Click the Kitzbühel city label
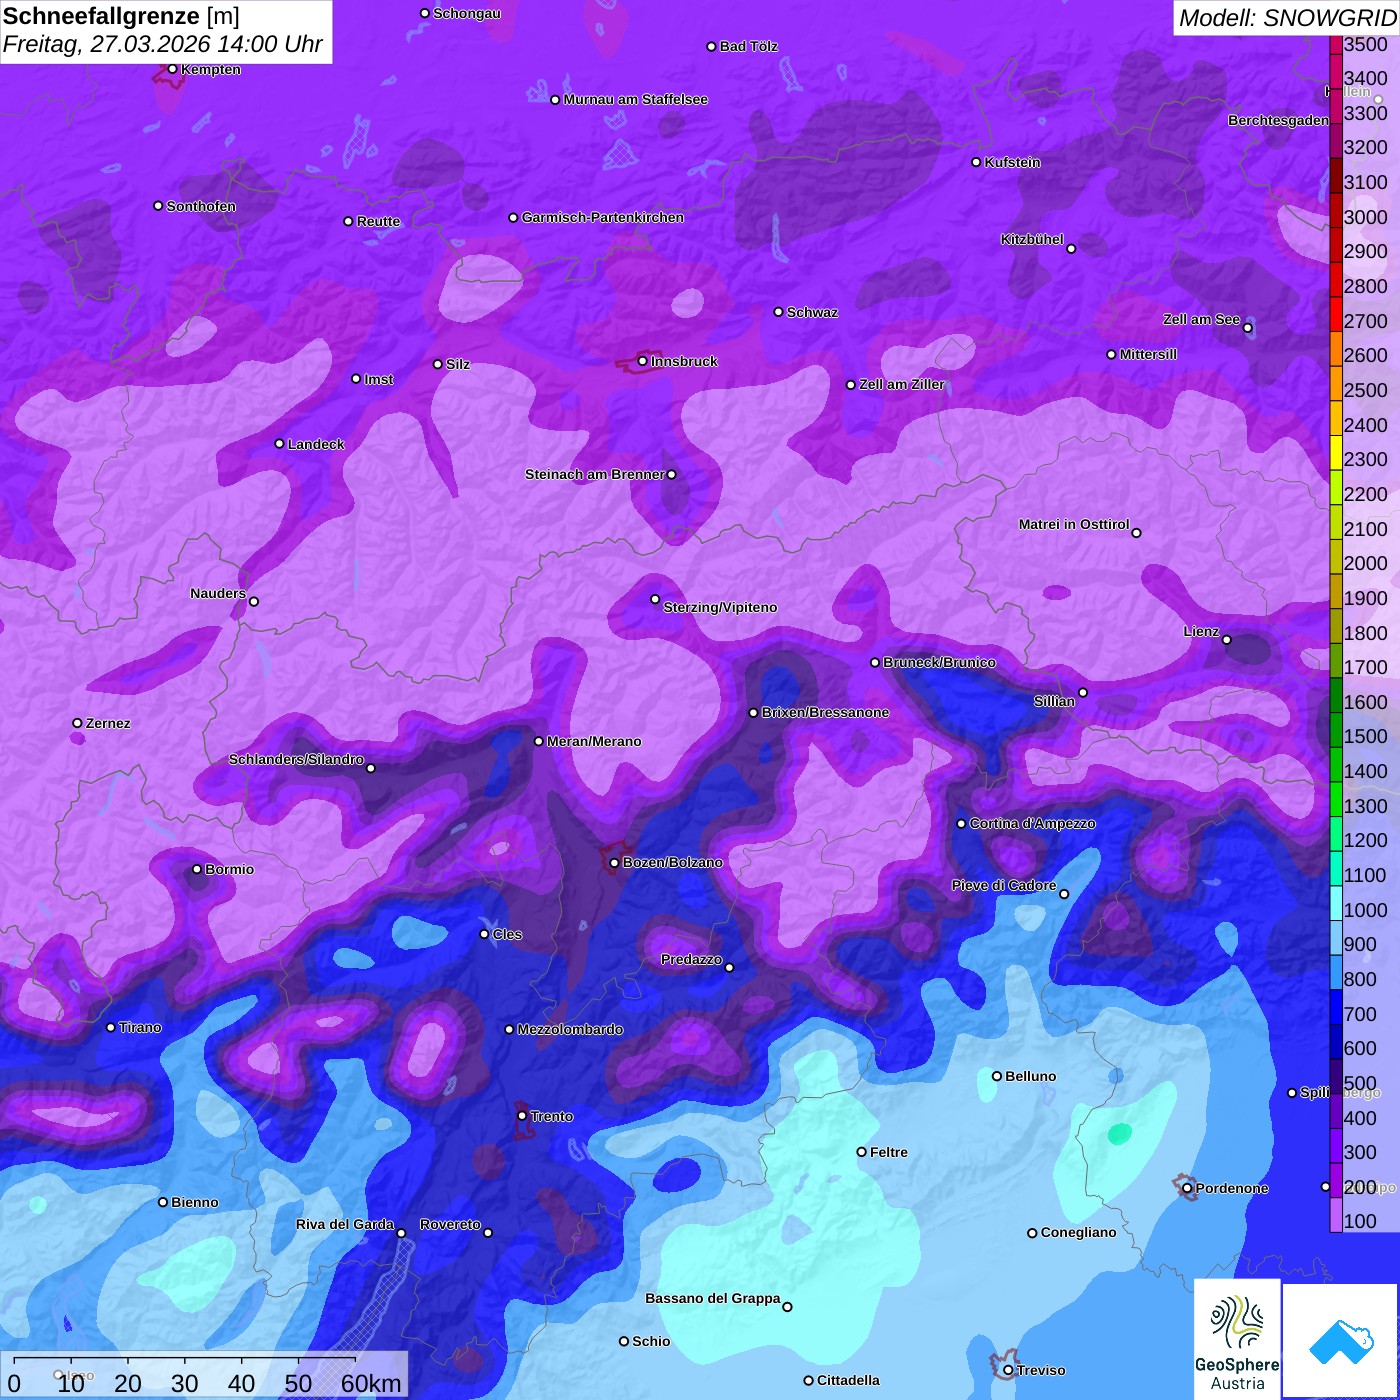 point(1032,239)
